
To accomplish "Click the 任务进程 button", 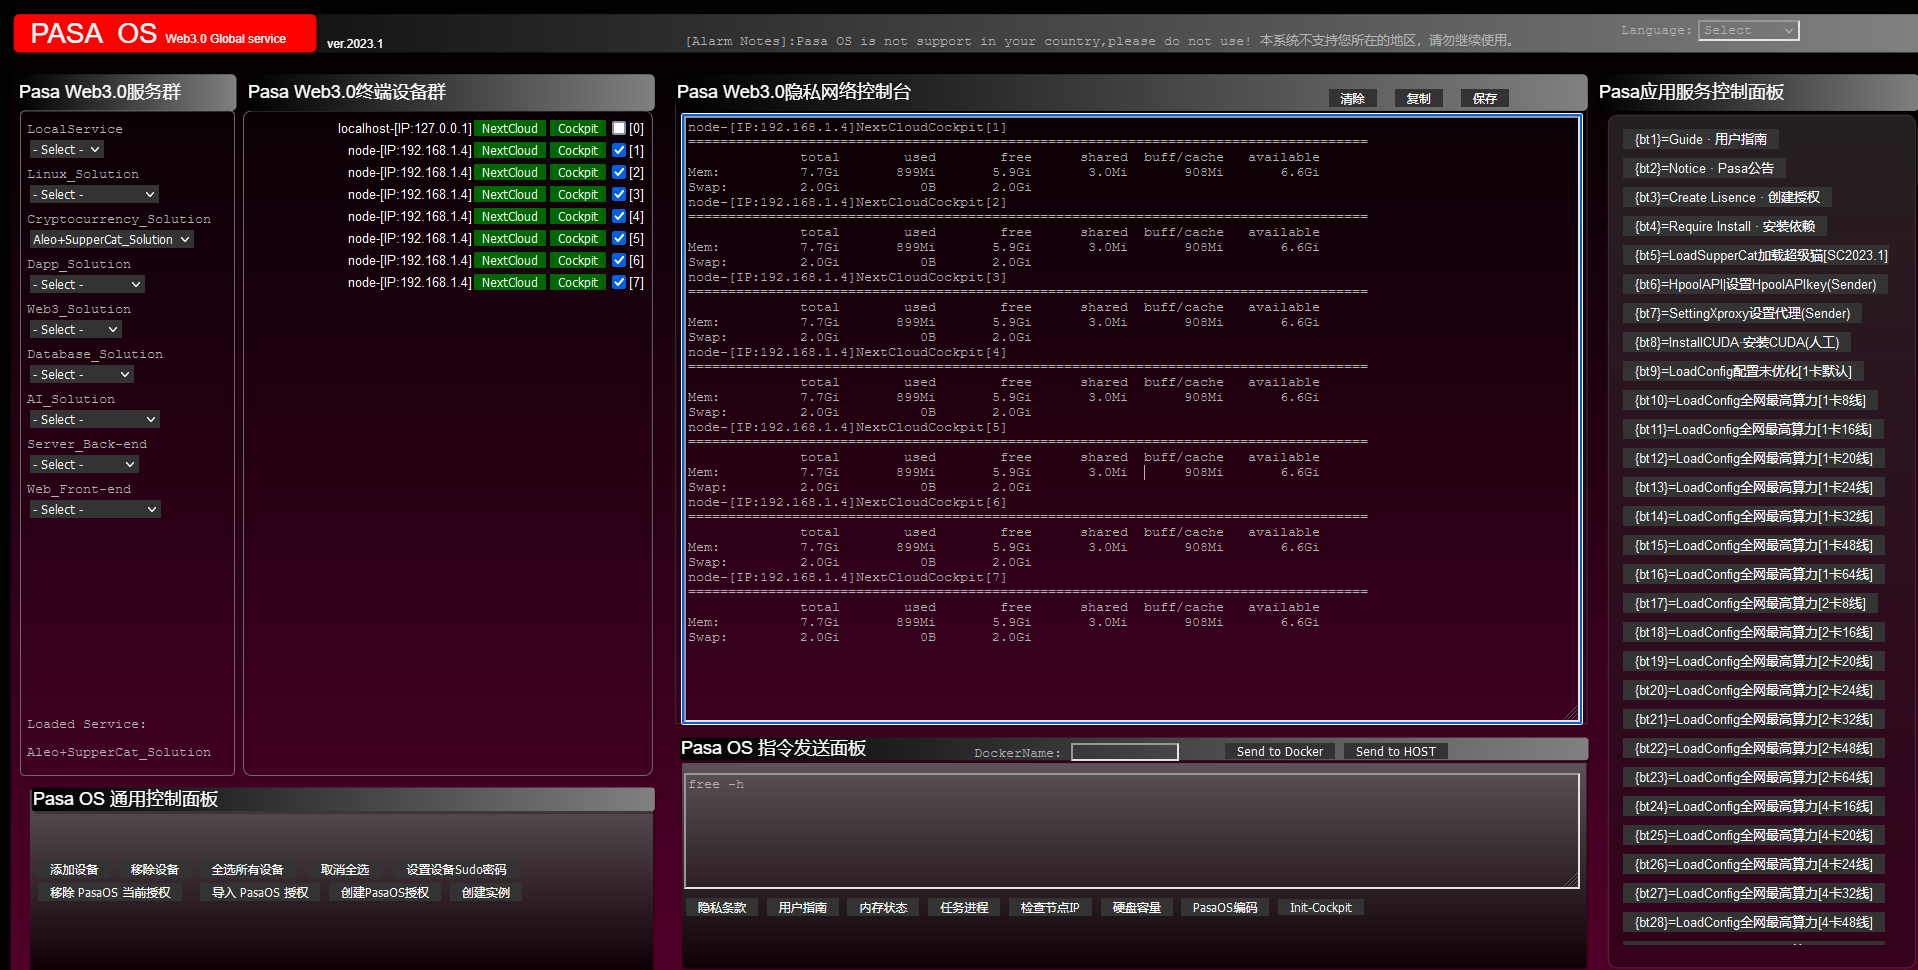I will [x=965, y=907].
